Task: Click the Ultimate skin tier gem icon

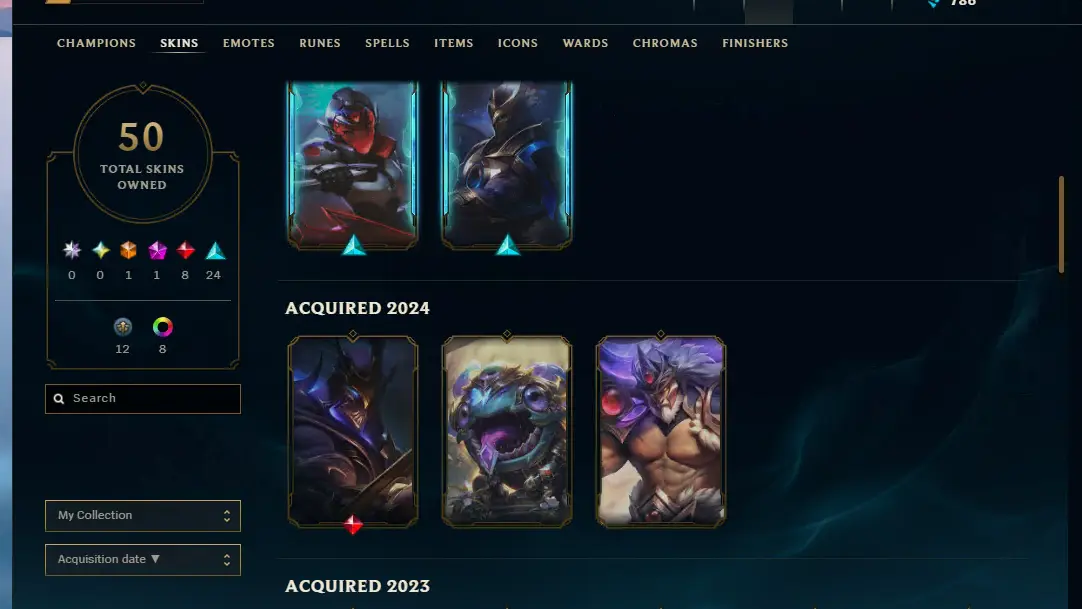Action: tap(72, 250)
